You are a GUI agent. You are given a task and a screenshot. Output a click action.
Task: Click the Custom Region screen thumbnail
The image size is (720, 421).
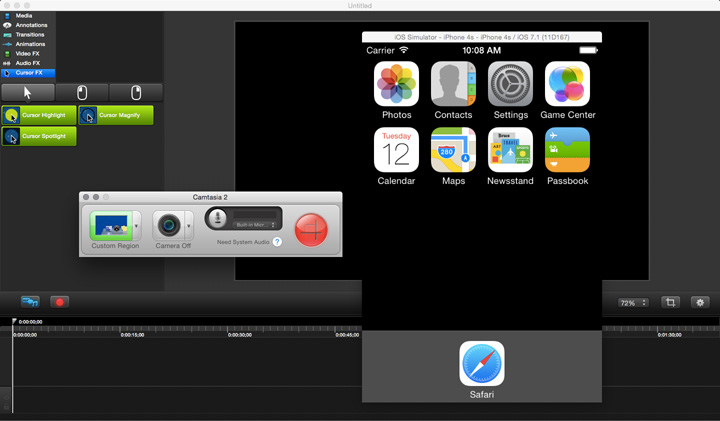coord(111,225)
